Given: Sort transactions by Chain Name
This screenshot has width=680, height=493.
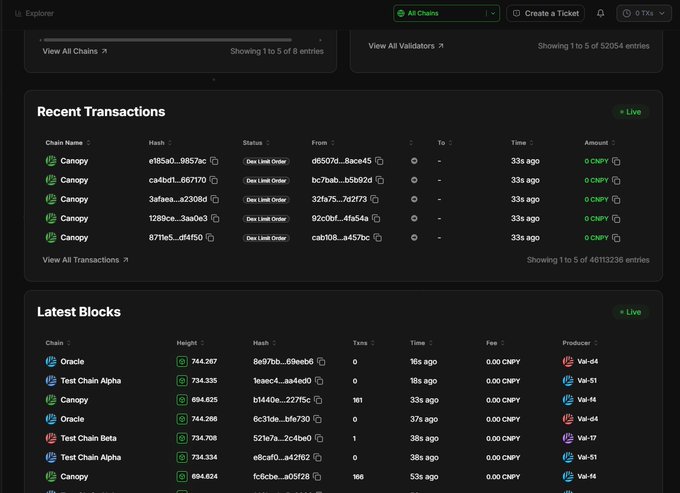Looking at the screenshot, I should tap(68, 143).
